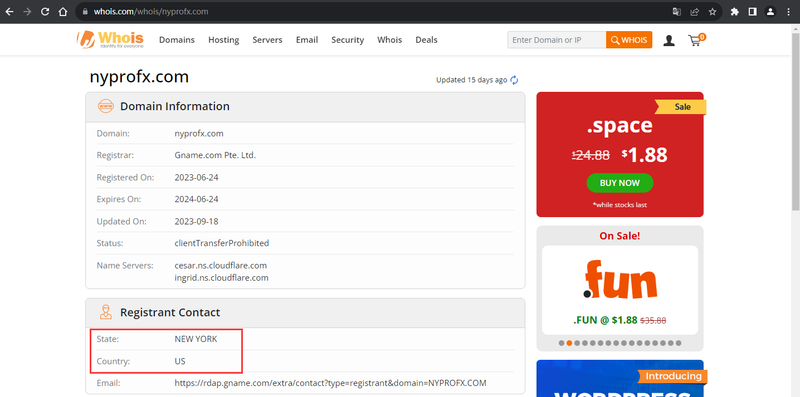Click BUY NOW on .space ad
Image resolution: width=800 pixels, height=397 pixels.
620,183
